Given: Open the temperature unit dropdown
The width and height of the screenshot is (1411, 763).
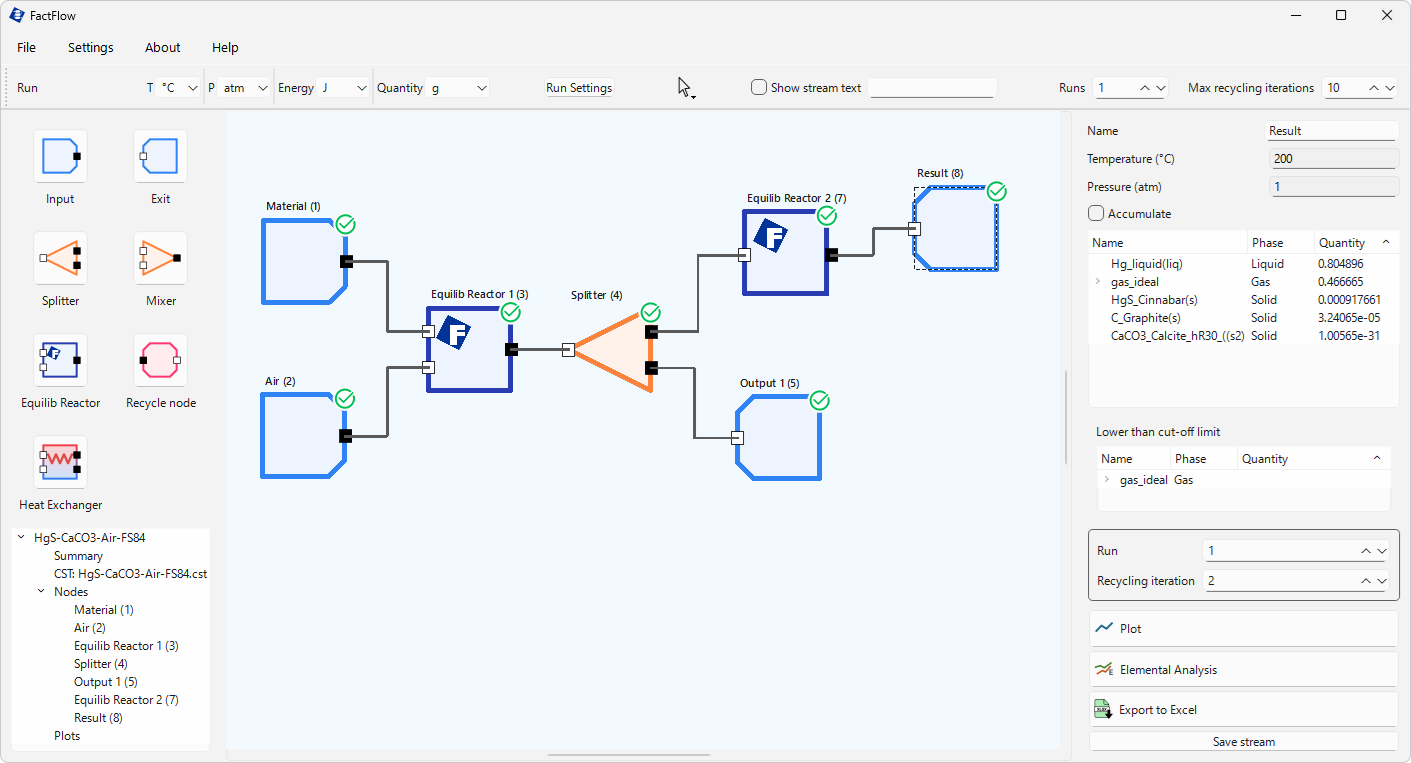Looking at the screenshot, I should [180, 88].
